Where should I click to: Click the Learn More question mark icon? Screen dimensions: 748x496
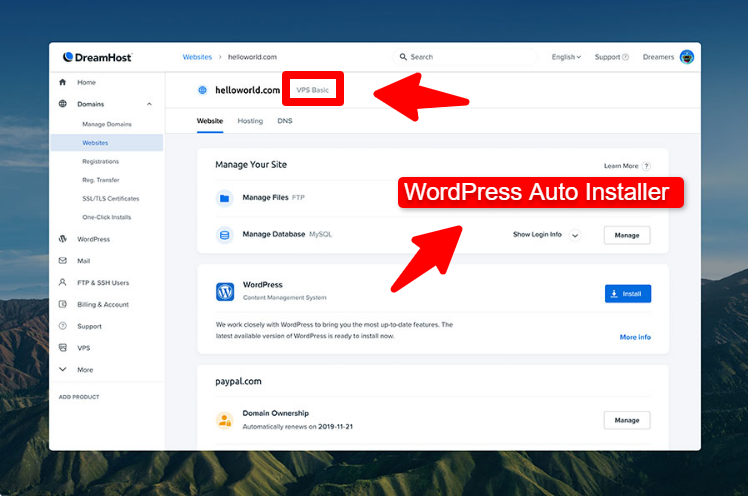tap(646, 166)
